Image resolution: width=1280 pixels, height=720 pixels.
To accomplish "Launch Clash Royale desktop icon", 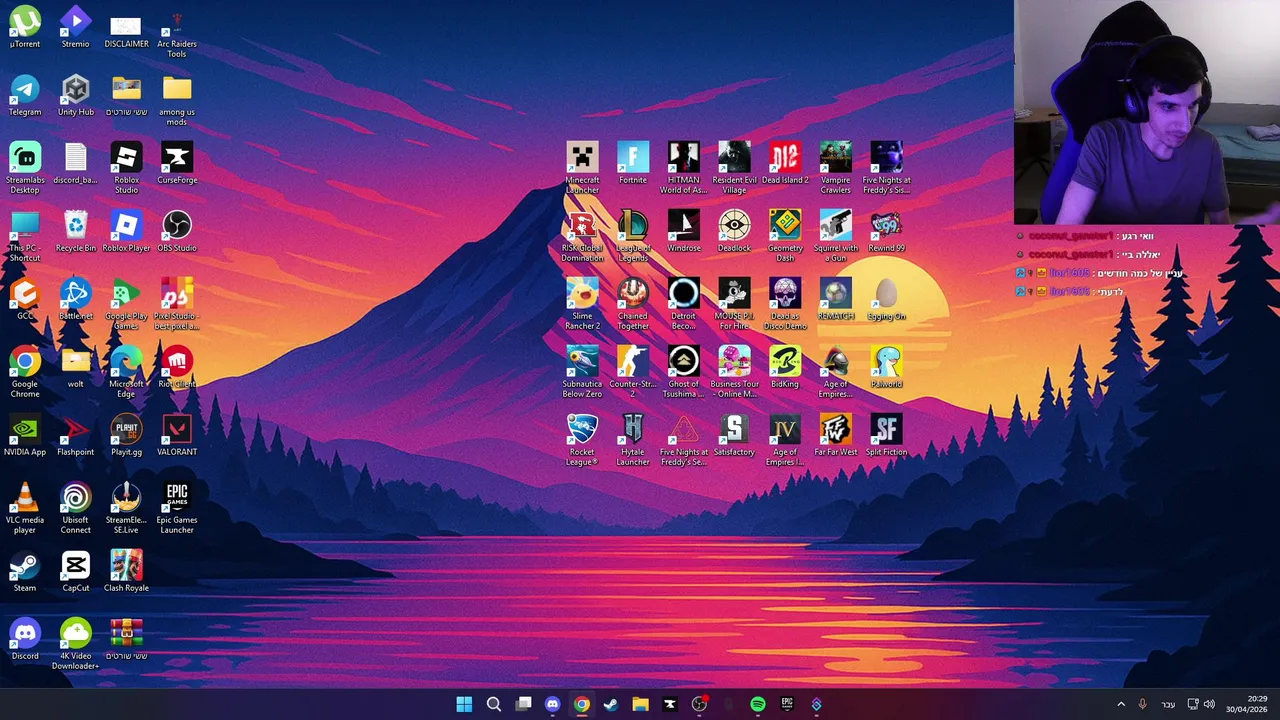I will coord(126,571).
